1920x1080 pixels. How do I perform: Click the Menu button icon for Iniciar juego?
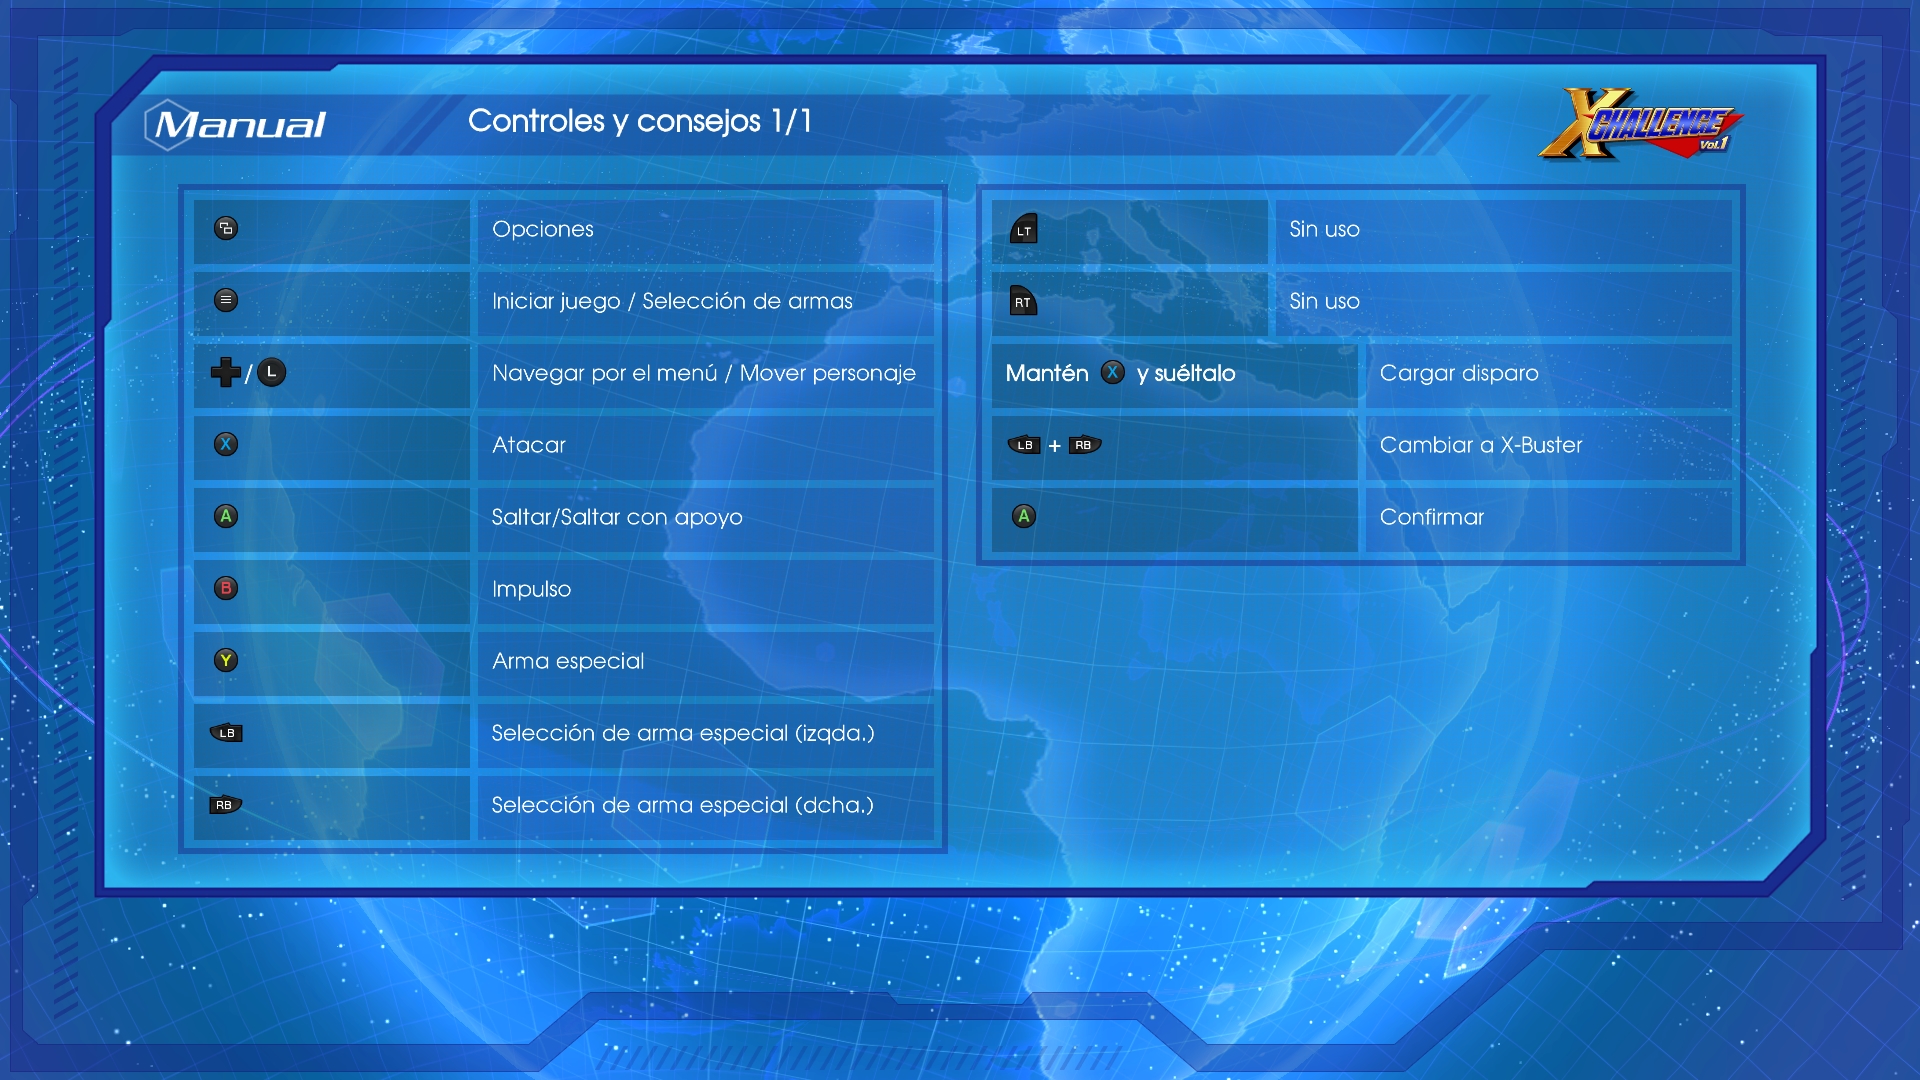click(226, 300)
